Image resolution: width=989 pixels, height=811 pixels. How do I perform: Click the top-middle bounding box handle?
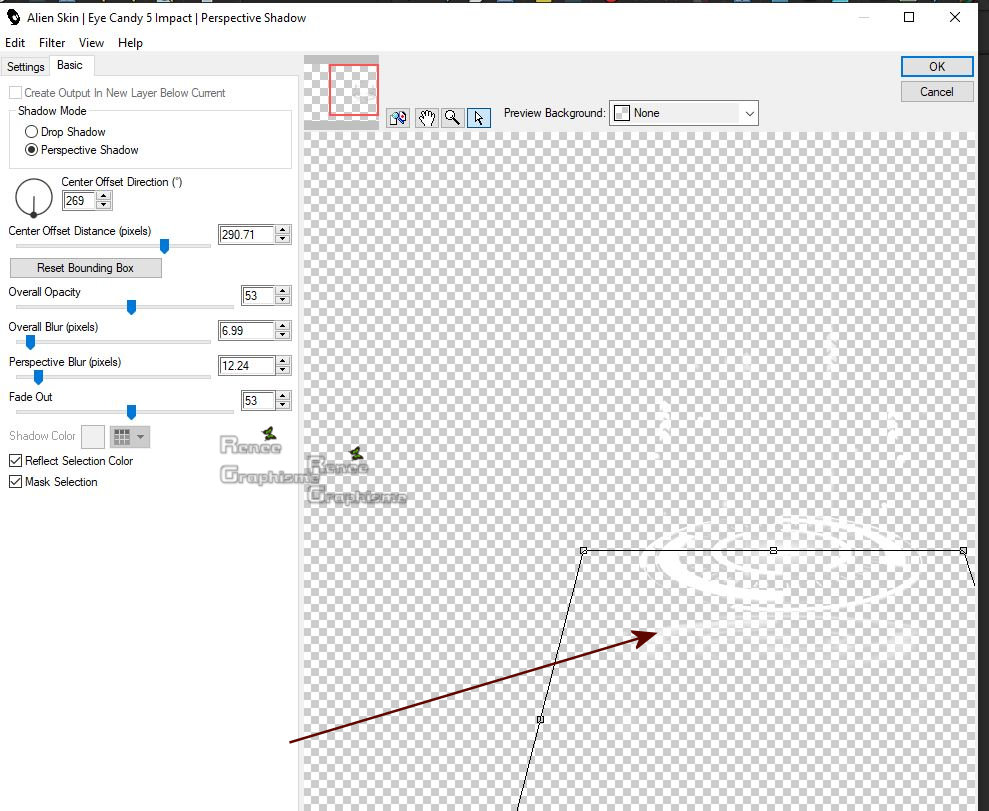coord(773,551)
